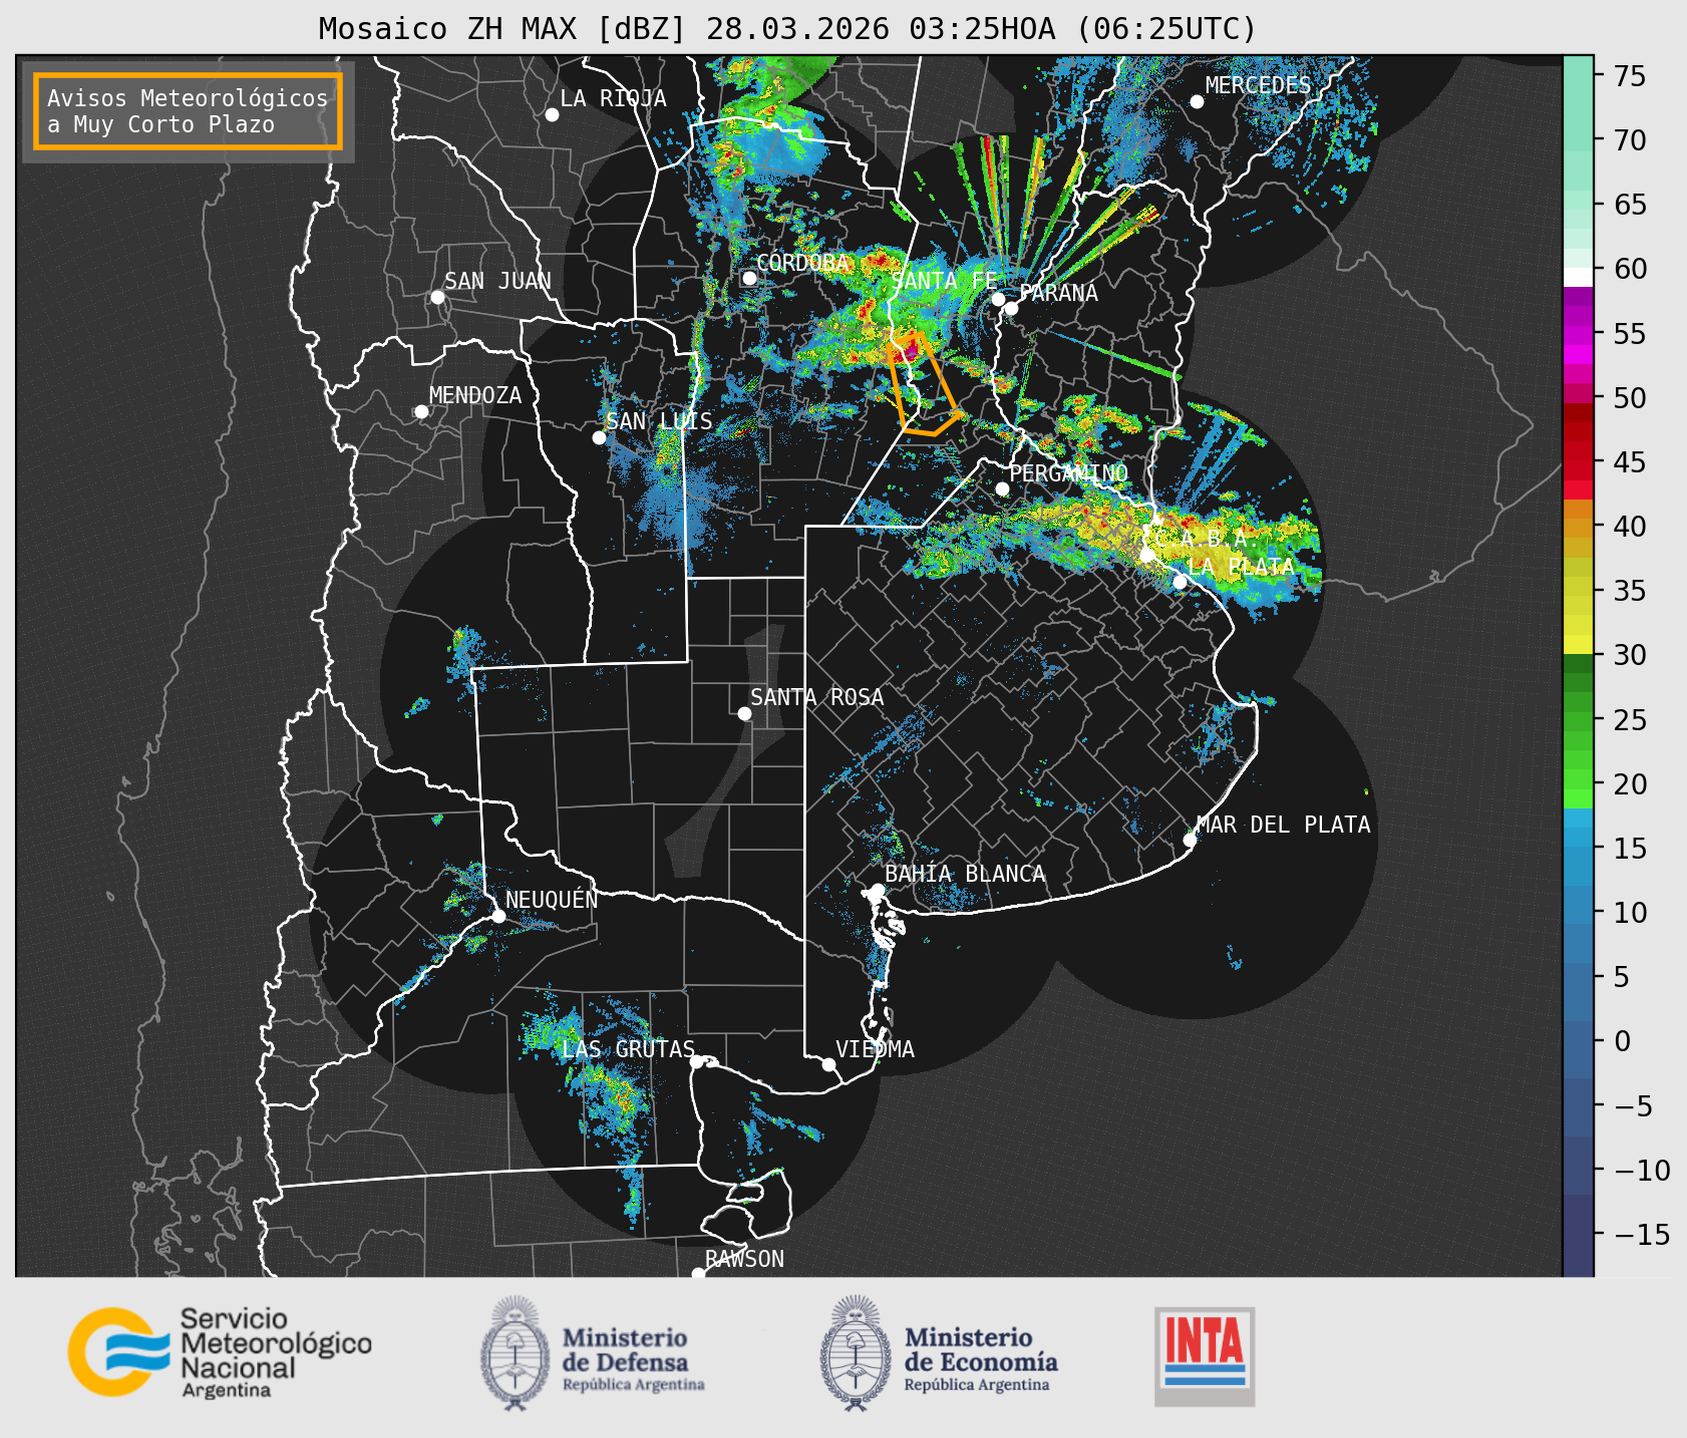Click the Santa Rosa city marker dot
Image resolution: width=1687 pixels, height=1438 pixels.
[x=744, y=713]
